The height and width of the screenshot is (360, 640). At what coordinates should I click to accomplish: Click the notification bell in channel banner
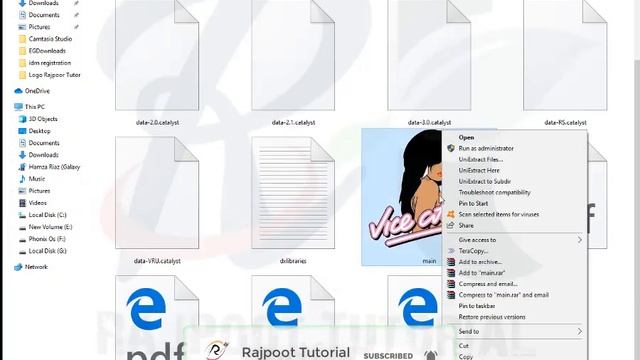[x=431, y=355]
